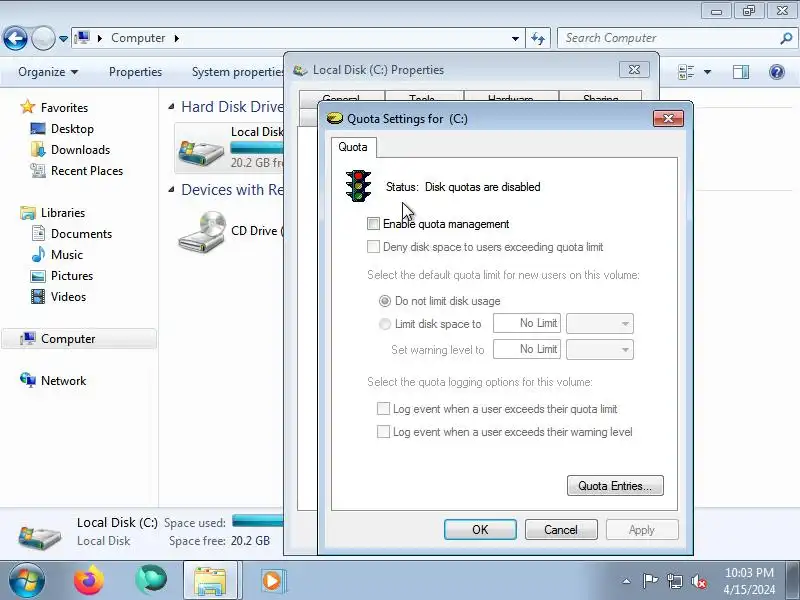Click System properties in Explorer toolbar
Viewport: 800px width, 600px height.
238,72
